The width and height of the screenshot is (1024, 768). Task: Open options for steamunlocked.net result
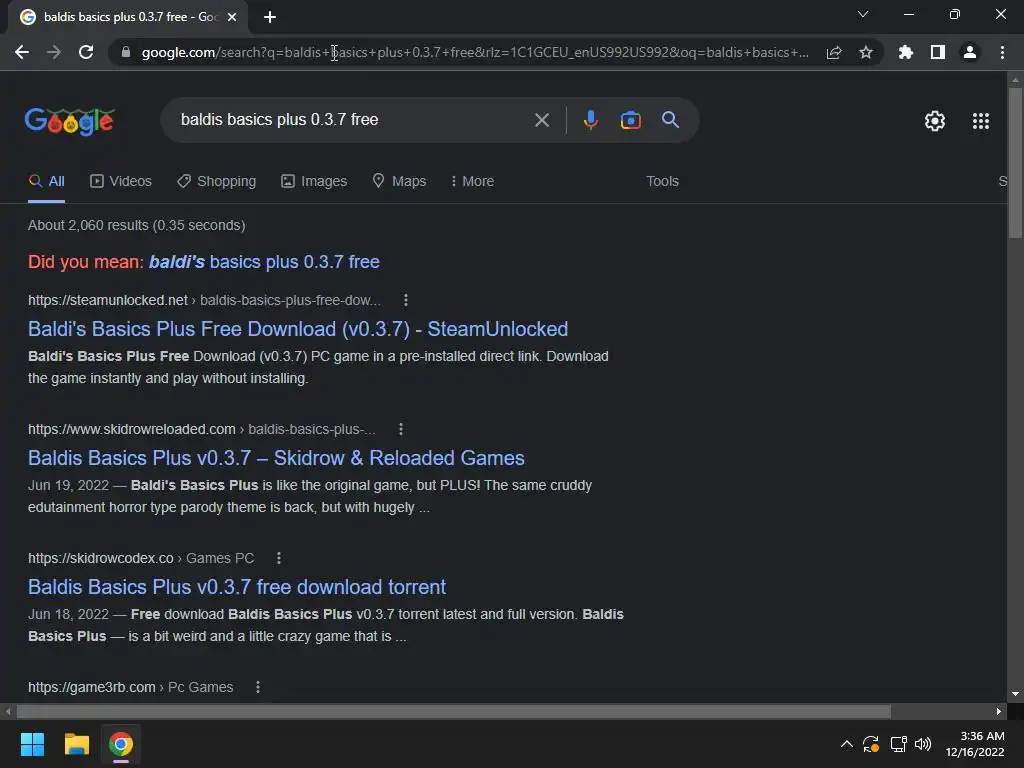[406, 300]
